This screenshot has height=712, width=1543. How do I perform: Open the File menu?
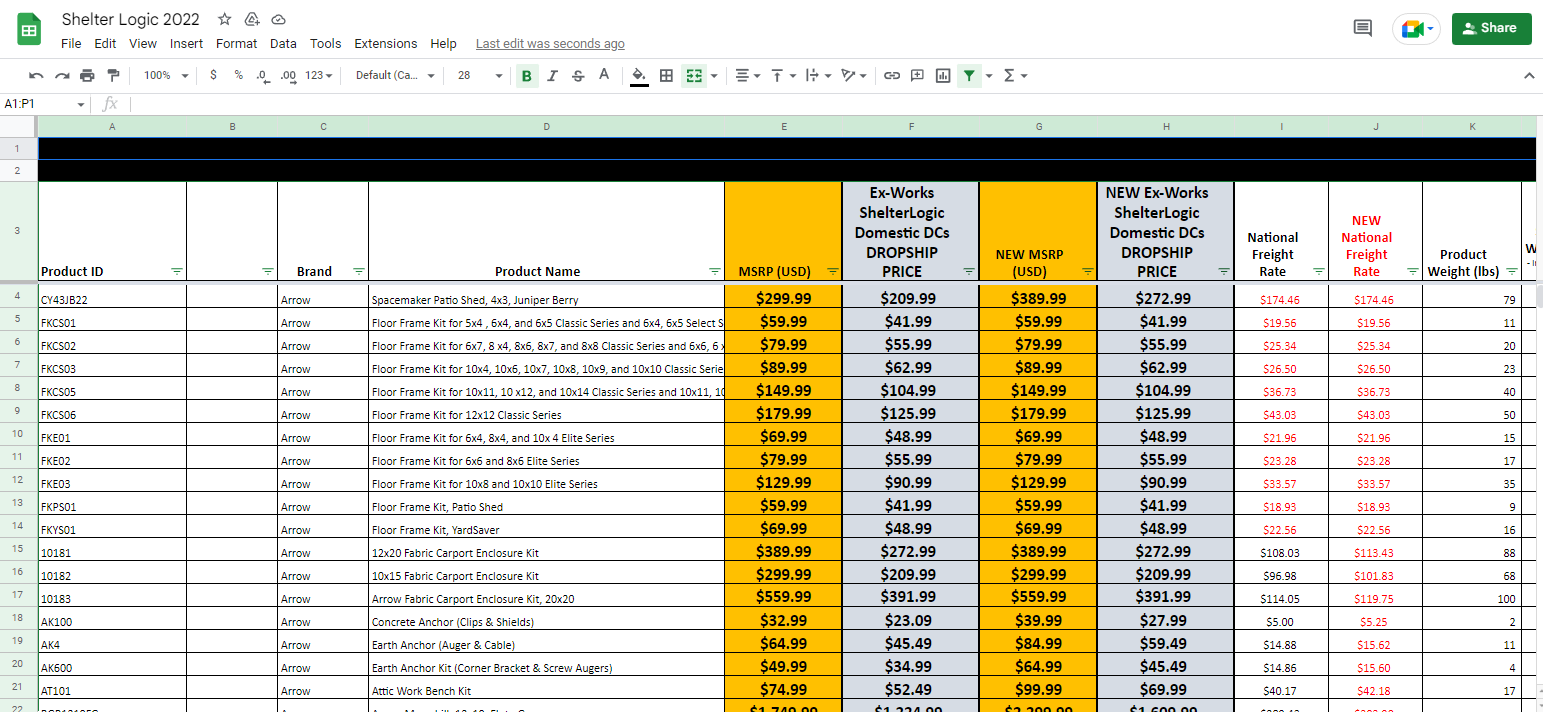click(x=71, y=44)
